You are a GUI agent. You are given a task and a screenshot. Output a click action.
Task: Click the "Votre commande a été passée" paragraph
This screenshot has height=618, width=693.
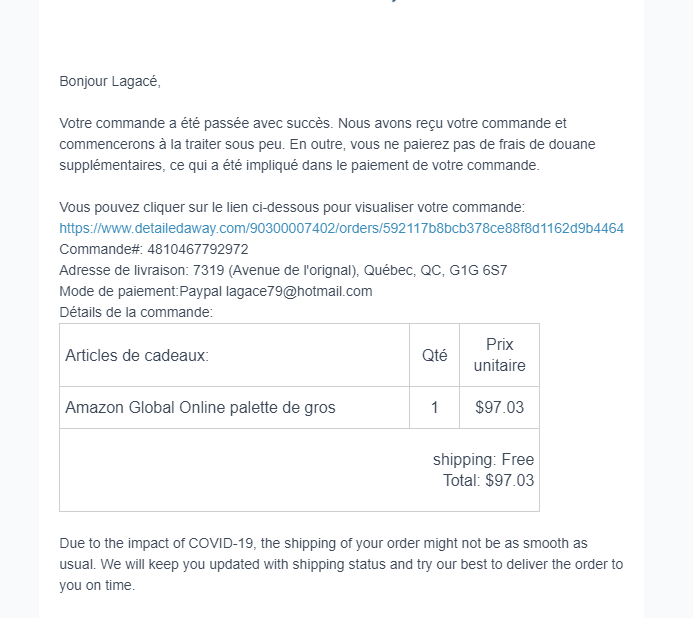pos(312,123)
